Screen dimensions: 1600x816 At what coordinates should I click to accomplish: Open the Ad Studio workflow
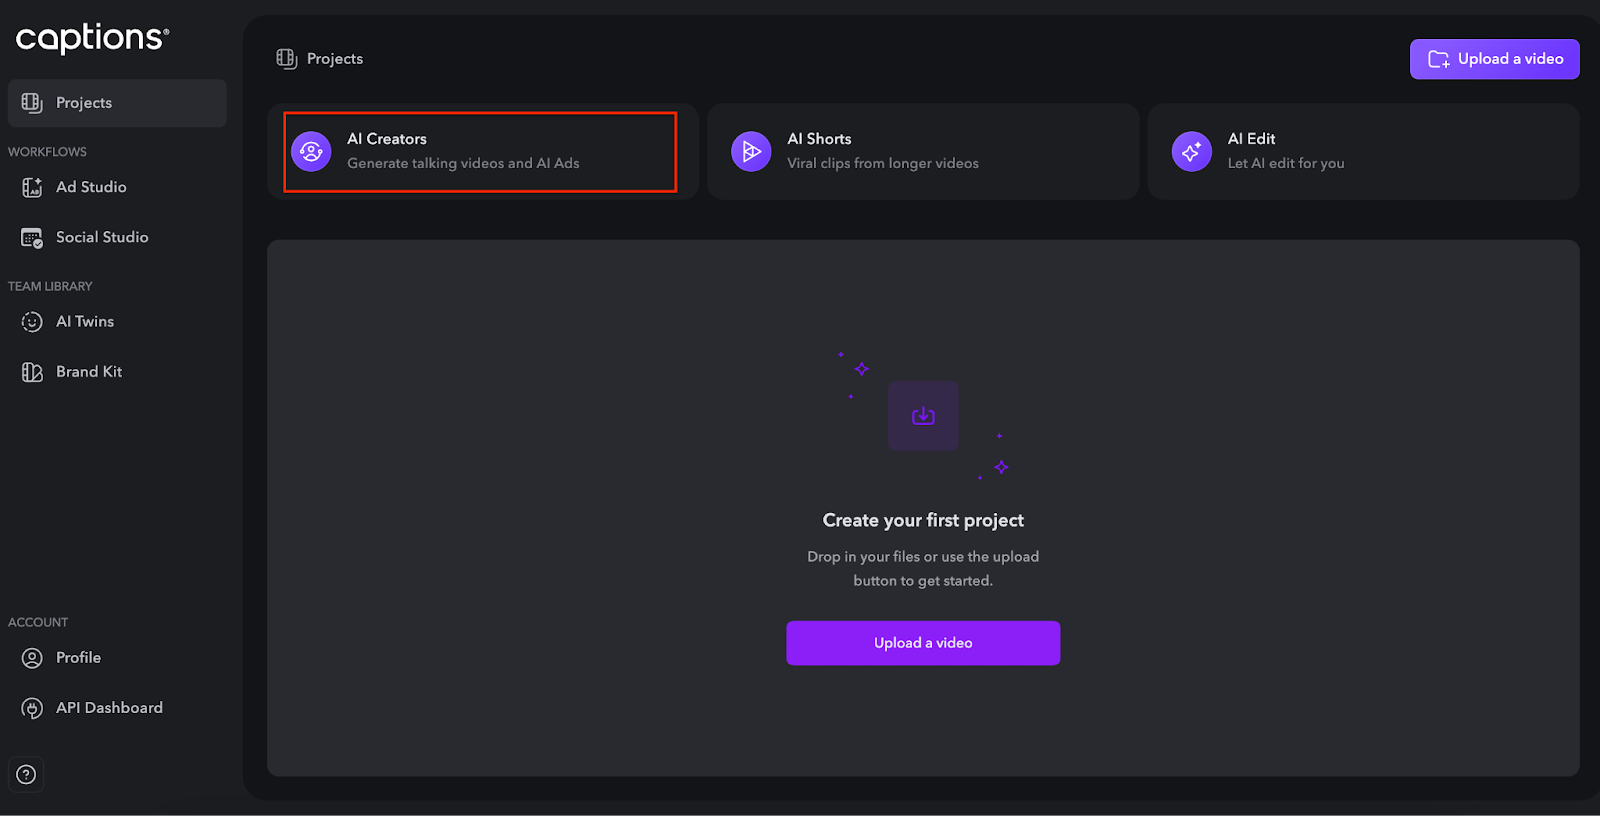[117, 187]
